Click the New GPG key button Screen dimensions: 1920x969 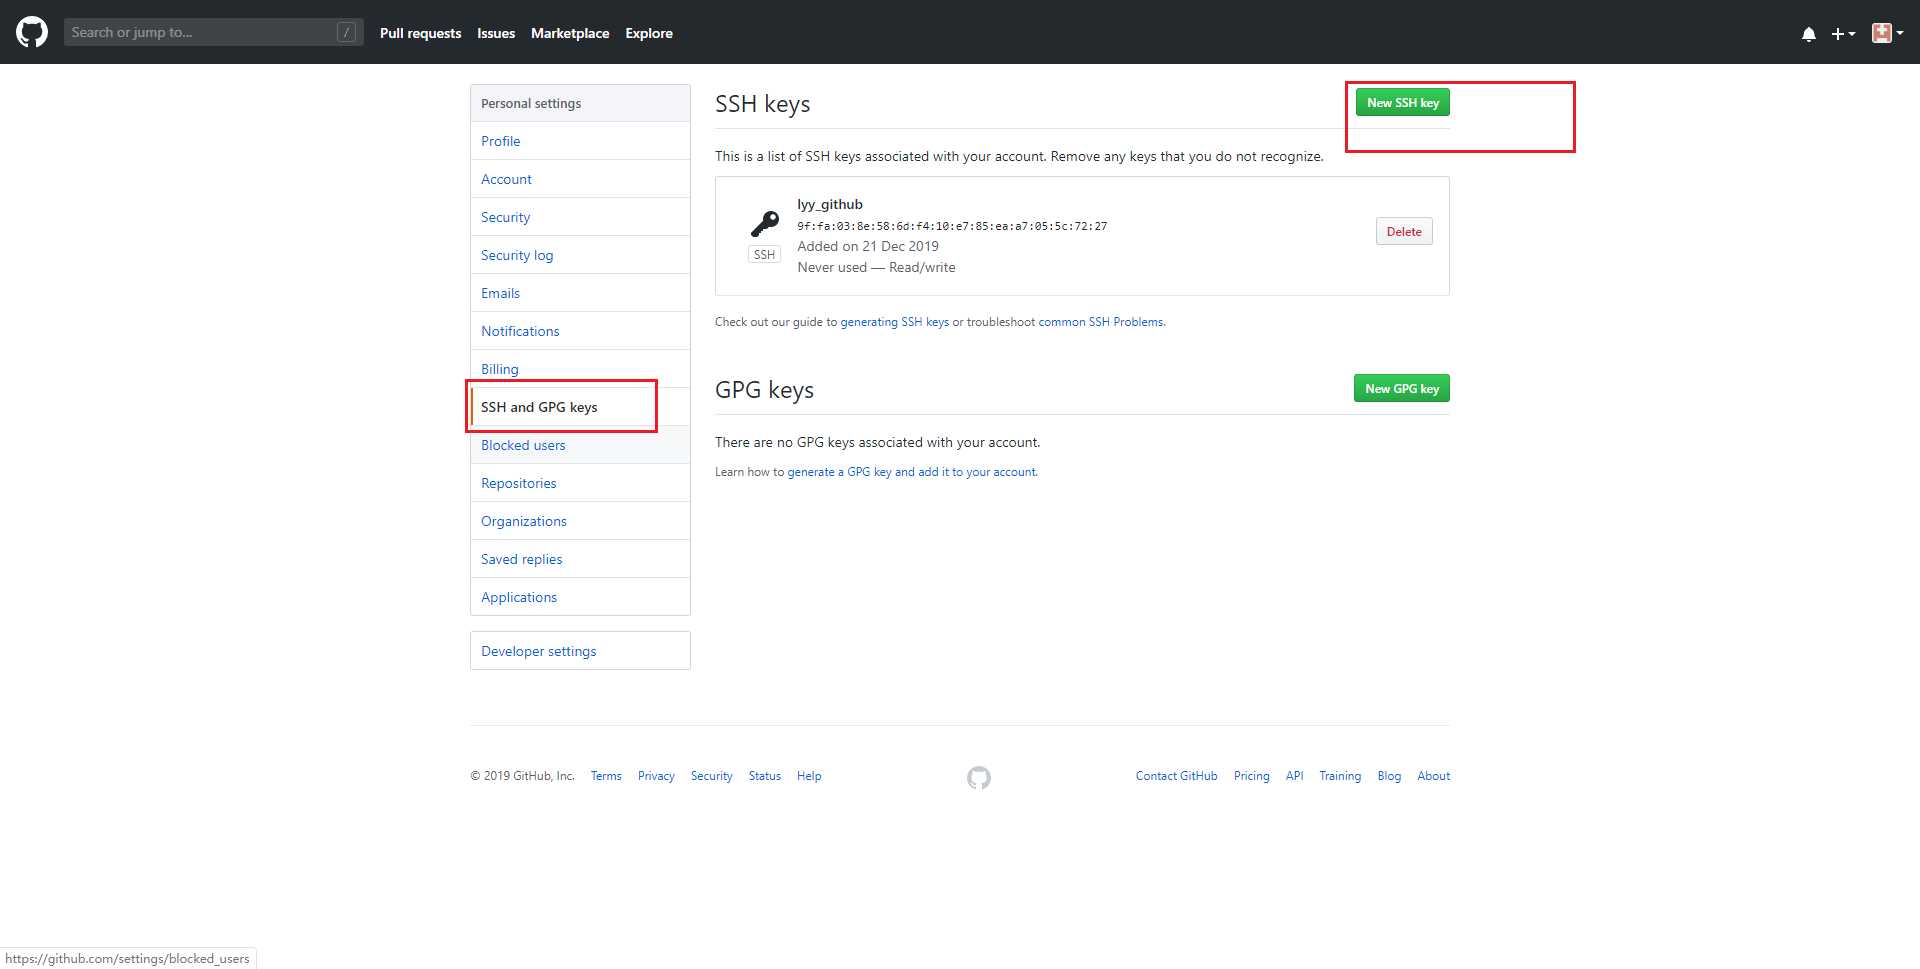pyautogui.click(x=1402, y=389)
